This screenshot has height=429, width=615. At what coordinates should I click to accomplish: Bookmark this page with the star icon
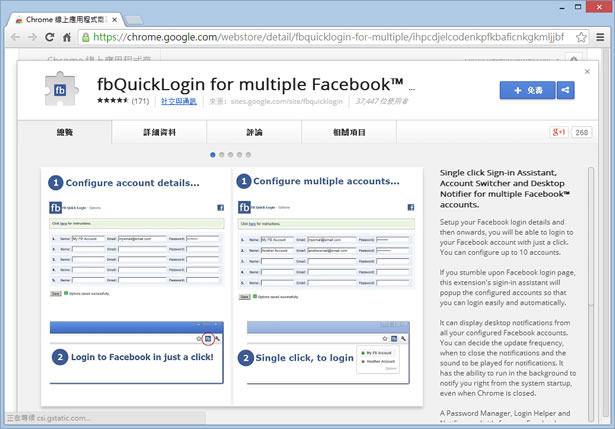point(581,37)
